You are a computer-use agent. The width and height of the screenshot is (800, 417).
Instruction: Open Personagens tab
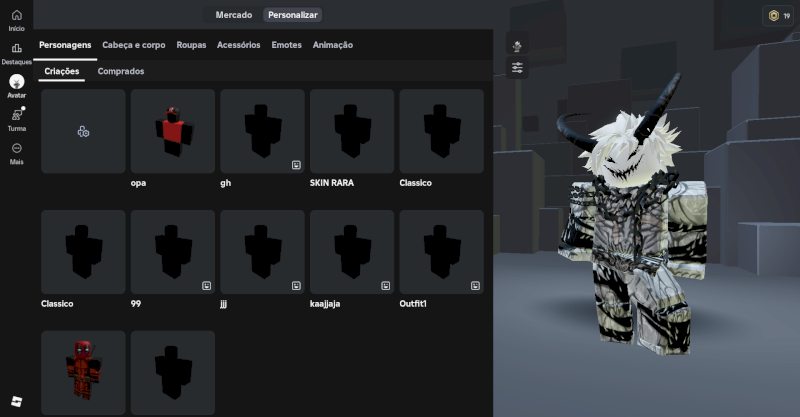point(65,45)
